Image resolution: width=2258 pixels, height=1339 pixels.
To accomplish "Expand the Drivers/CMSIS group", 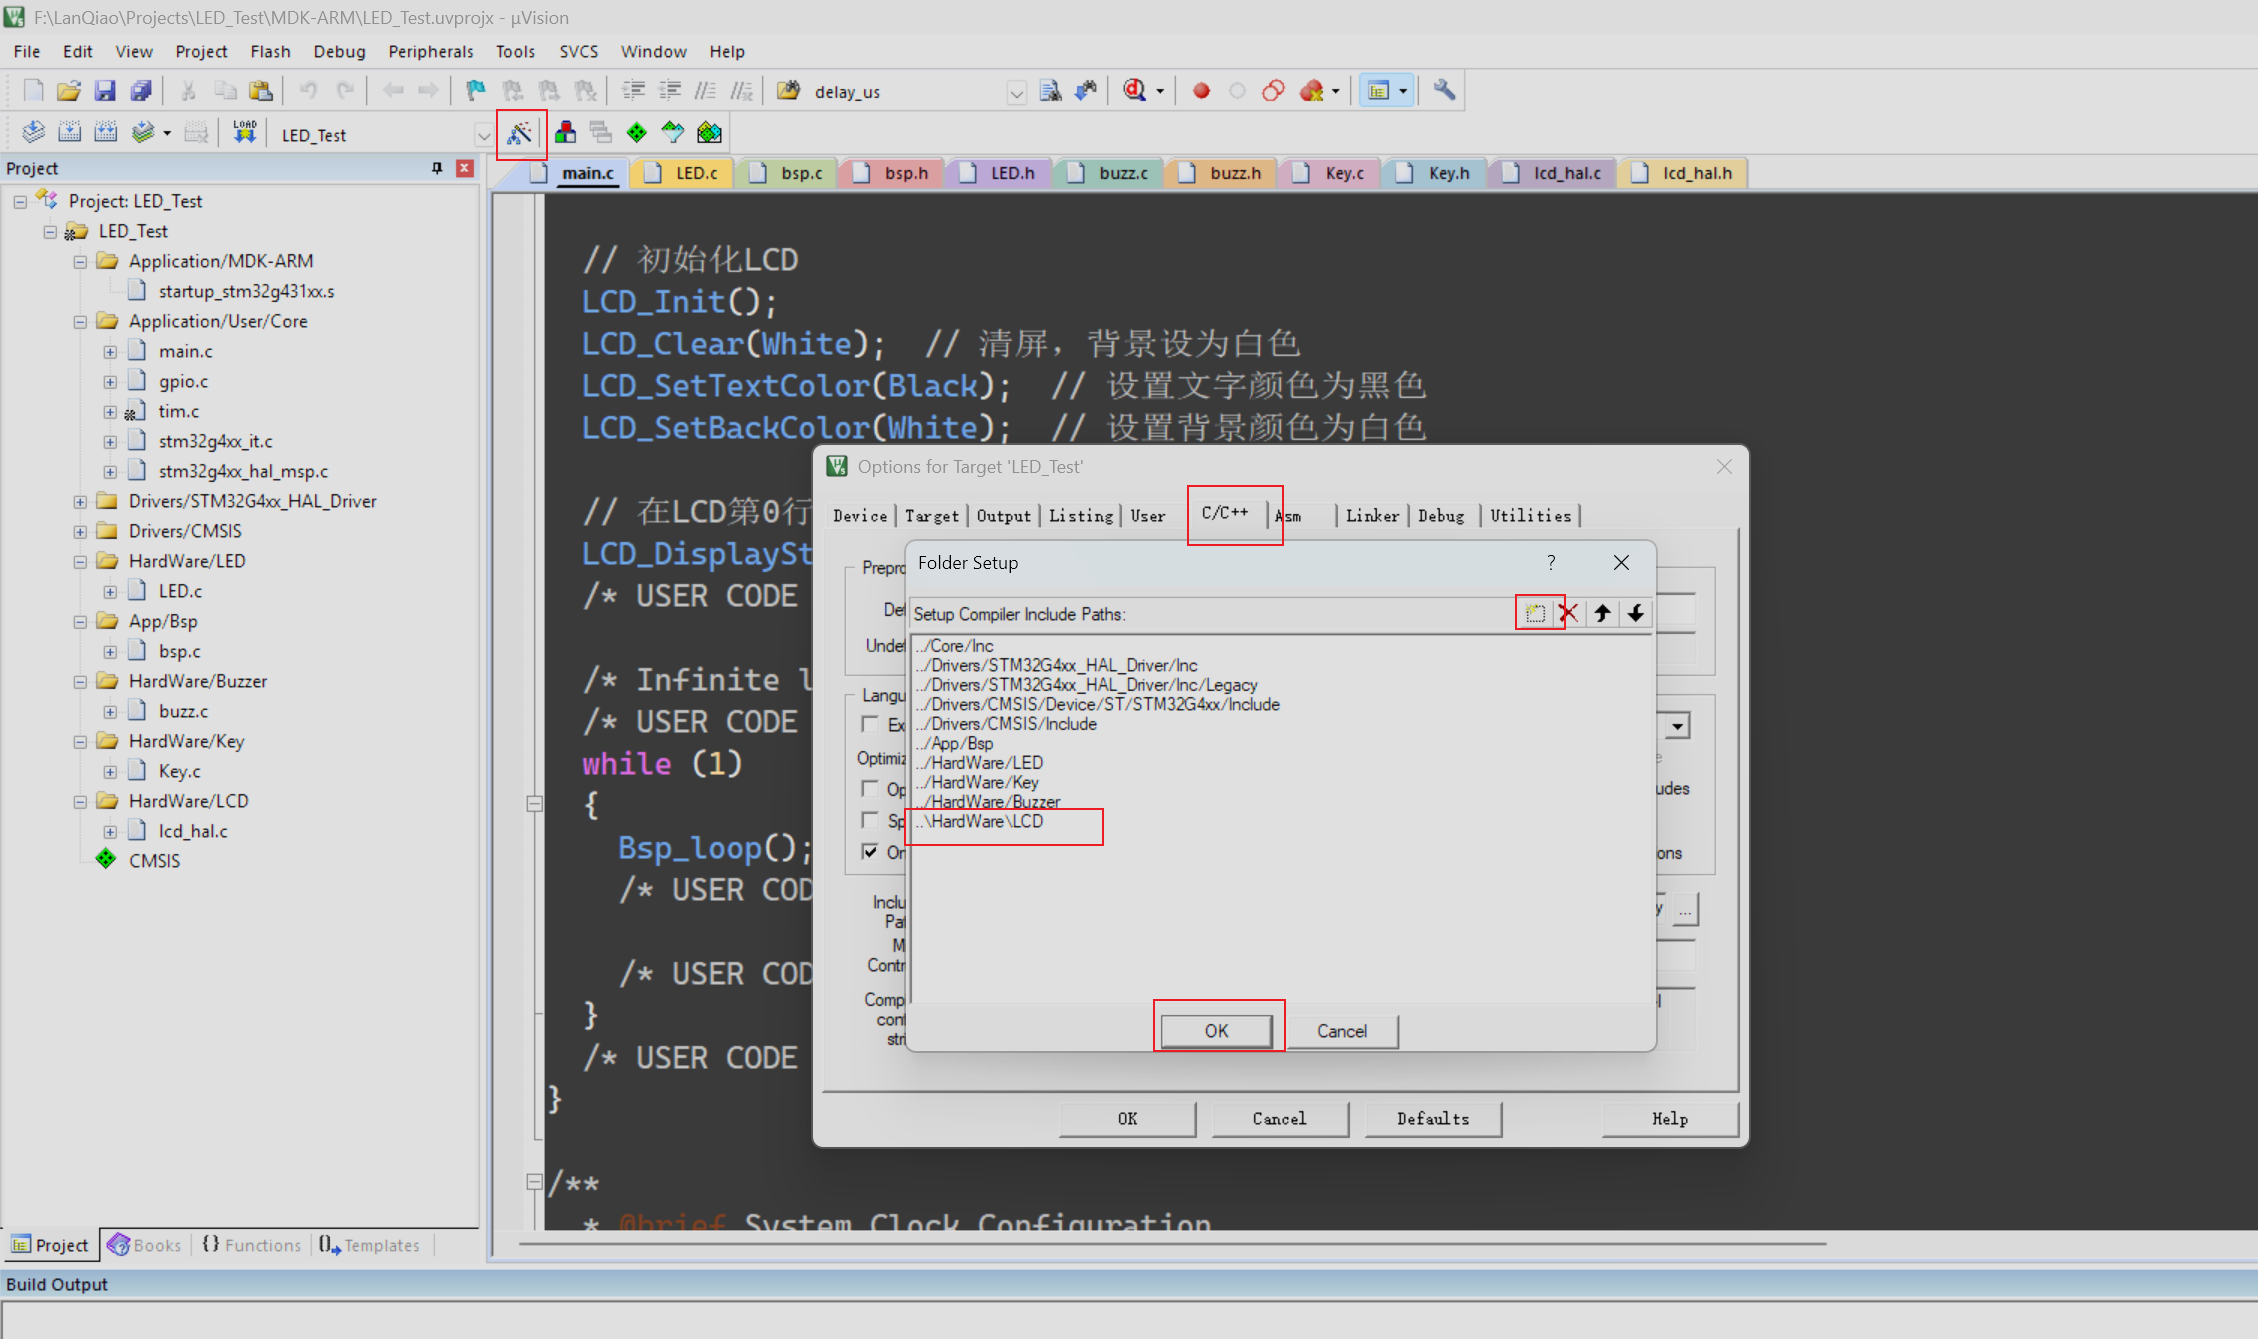I will (80, 531).
